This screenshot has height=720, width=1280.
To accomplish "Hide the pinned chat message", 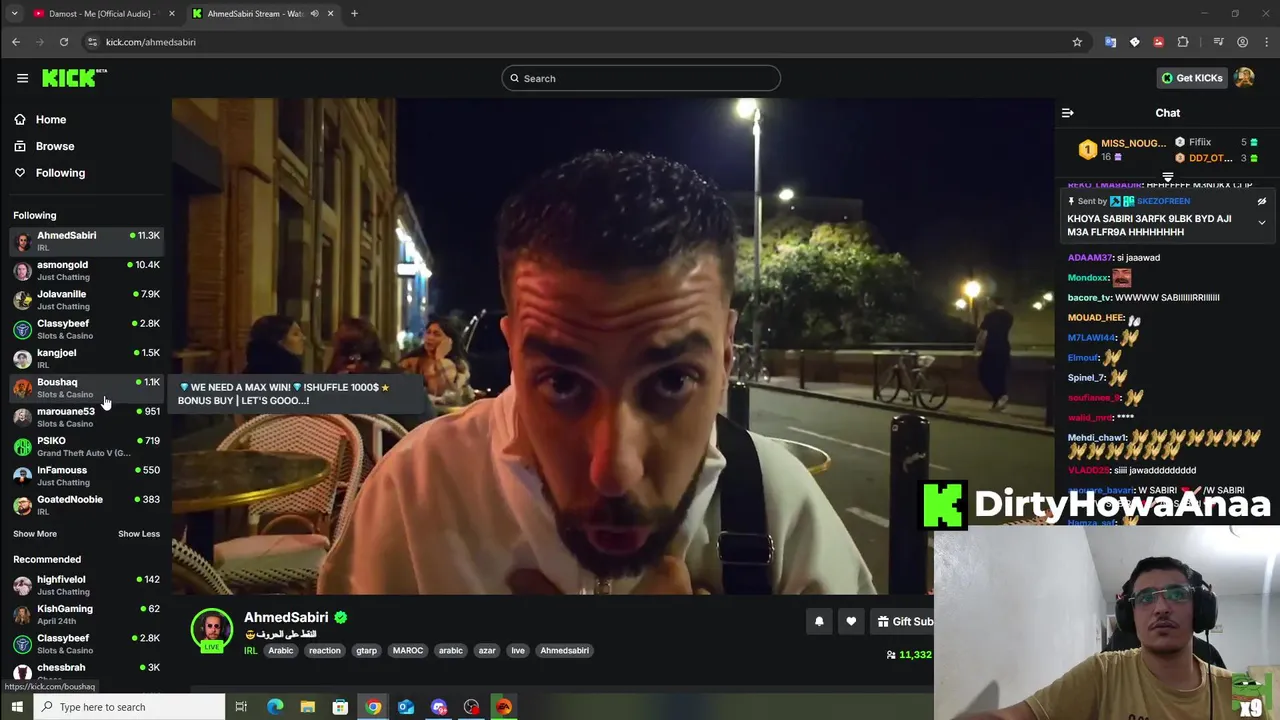I will [x=1262, y=201].
